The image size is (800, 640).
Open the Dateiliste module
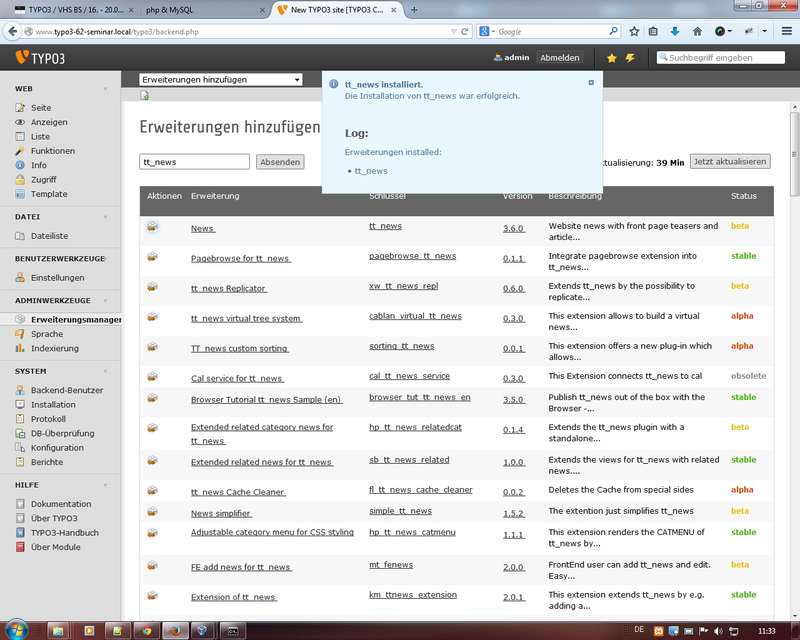coord(49,236)
